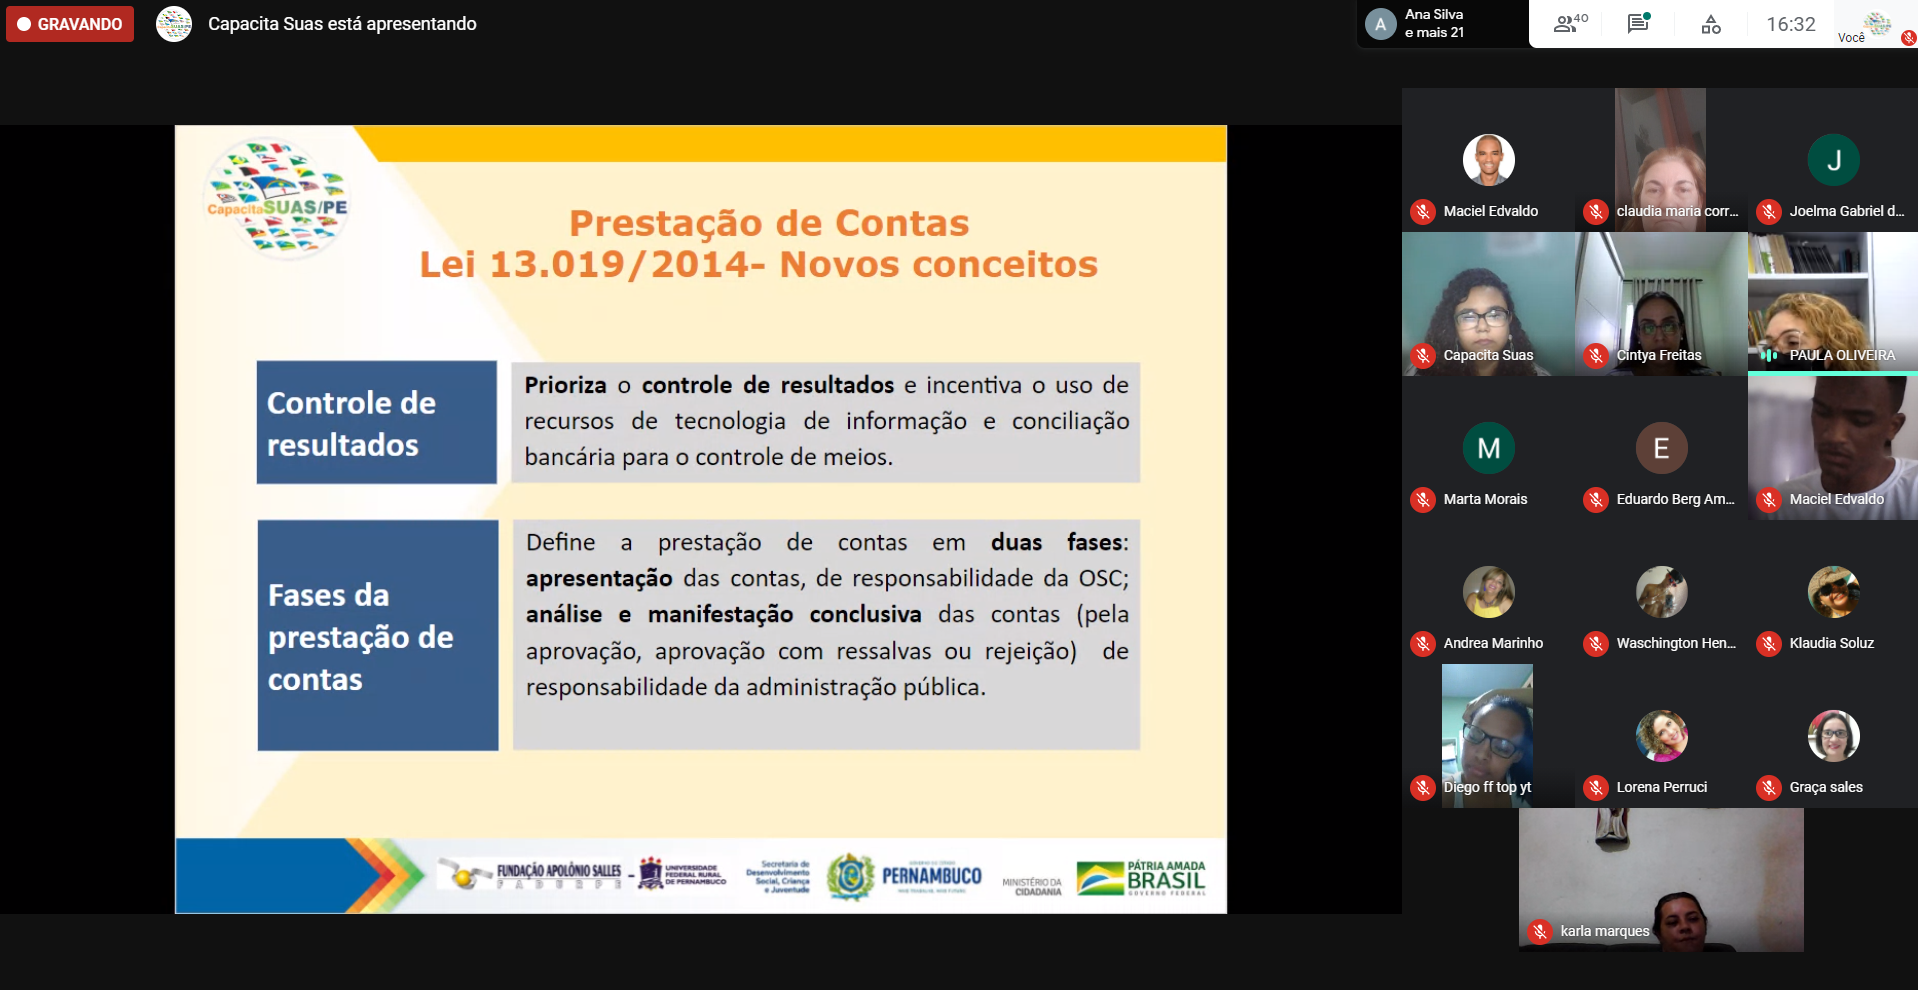Screen dimensions: 1918x990
Task: Click the Capacita Suas presenter logo in top bar
Action: (174, 24)
